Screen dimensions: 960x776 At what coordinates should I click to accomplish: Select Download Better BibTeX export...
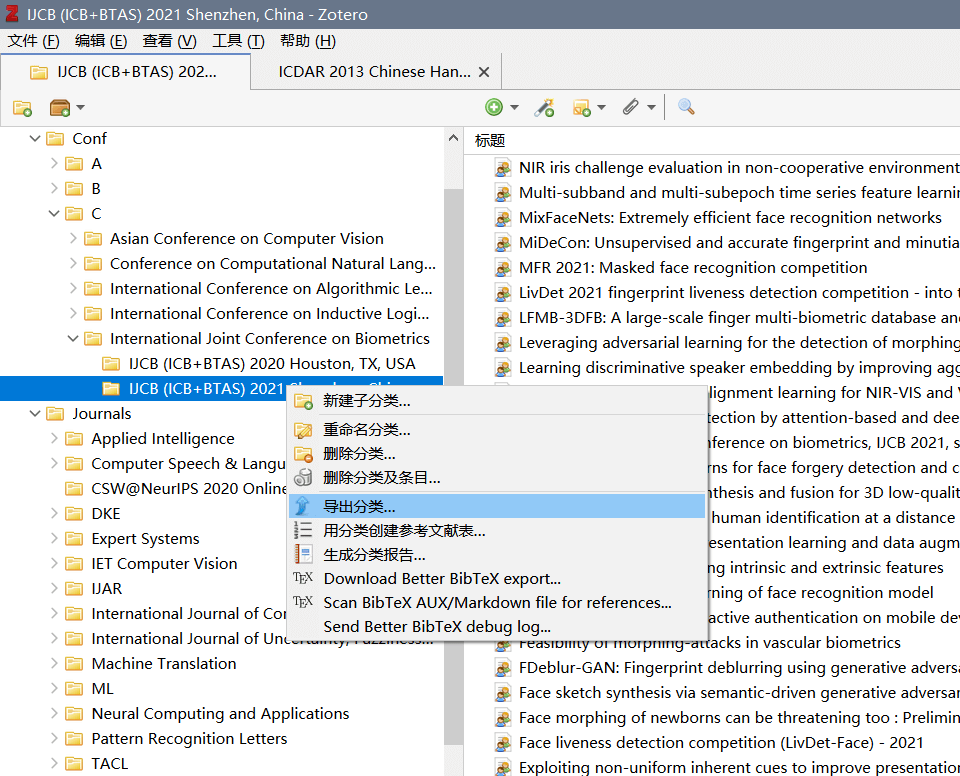coord(497,579)
